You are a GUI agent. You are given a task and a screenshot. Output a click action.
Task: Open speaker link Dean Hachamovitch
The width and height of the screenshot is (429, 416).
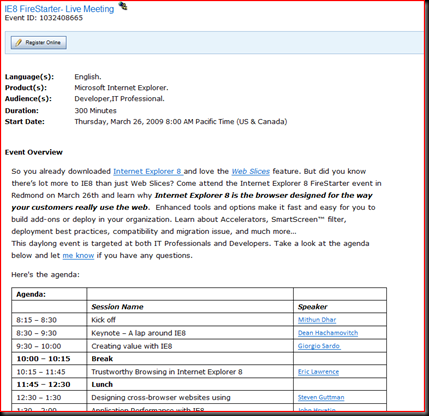[328, 333]
